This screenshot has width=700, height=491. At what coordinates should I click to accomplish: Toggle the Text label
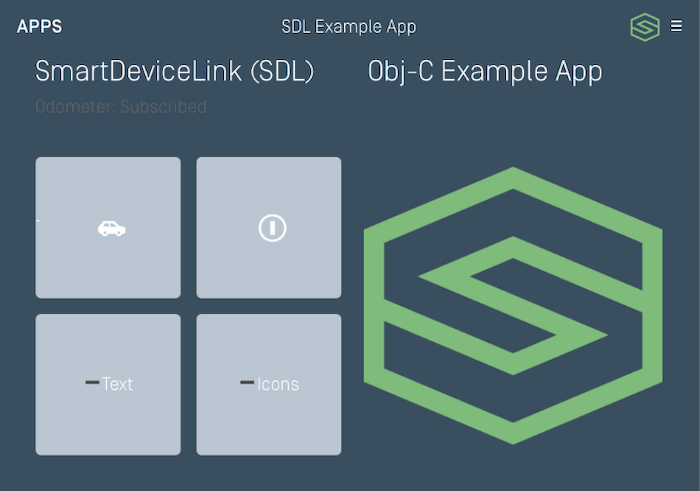click(x=118, y=384)
